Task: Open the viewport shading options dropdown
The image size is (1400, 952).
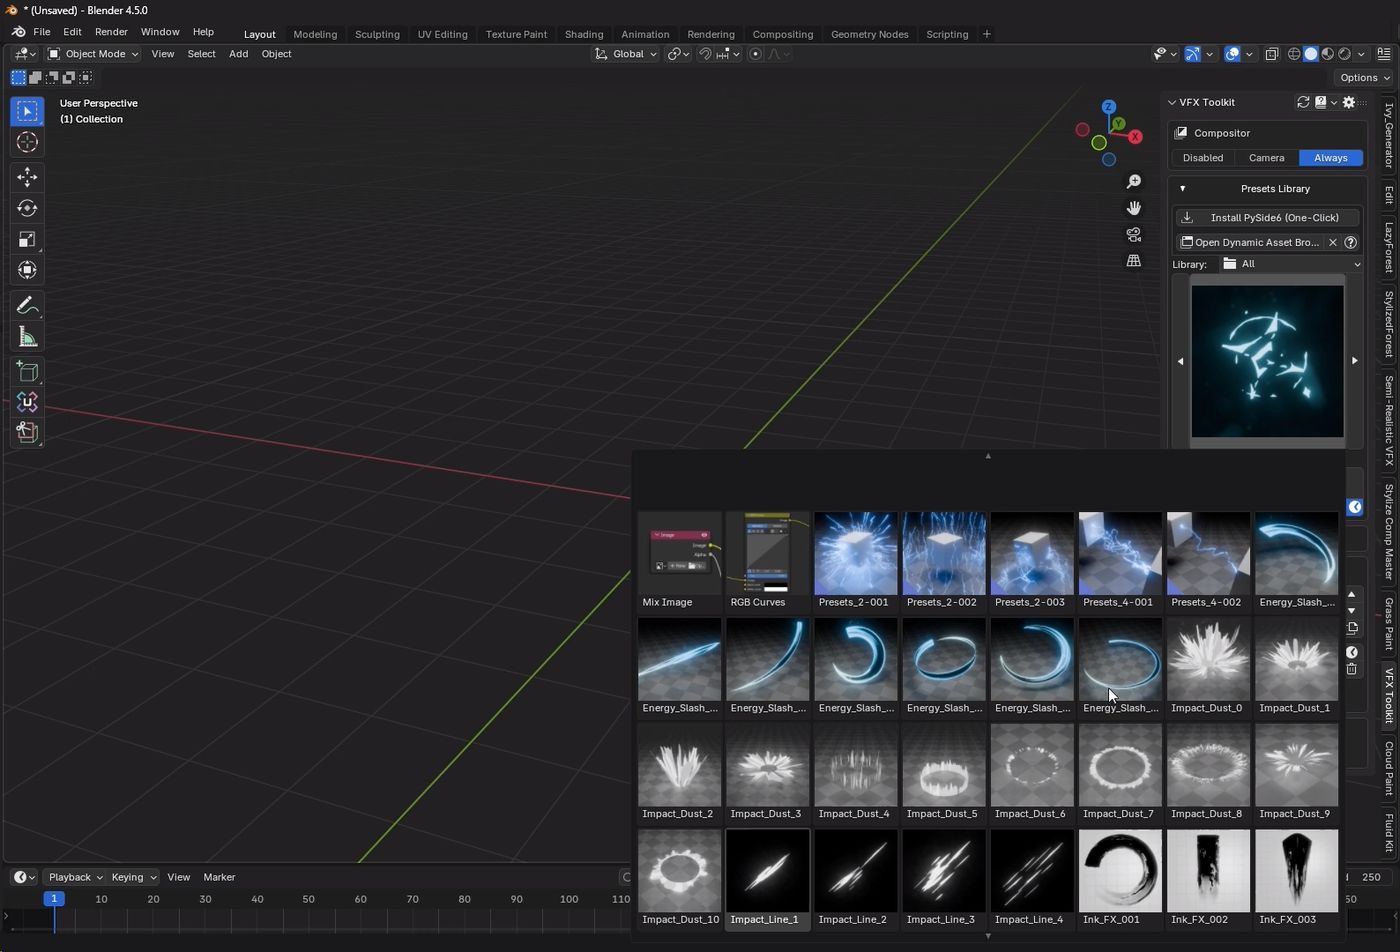Action: coord(1361,54)
